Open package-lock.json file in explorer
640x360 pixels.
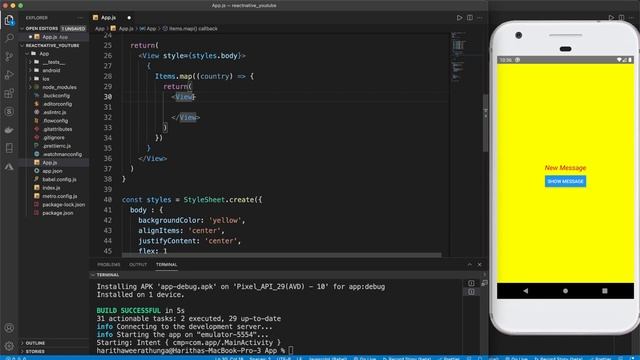pos(64,204)
